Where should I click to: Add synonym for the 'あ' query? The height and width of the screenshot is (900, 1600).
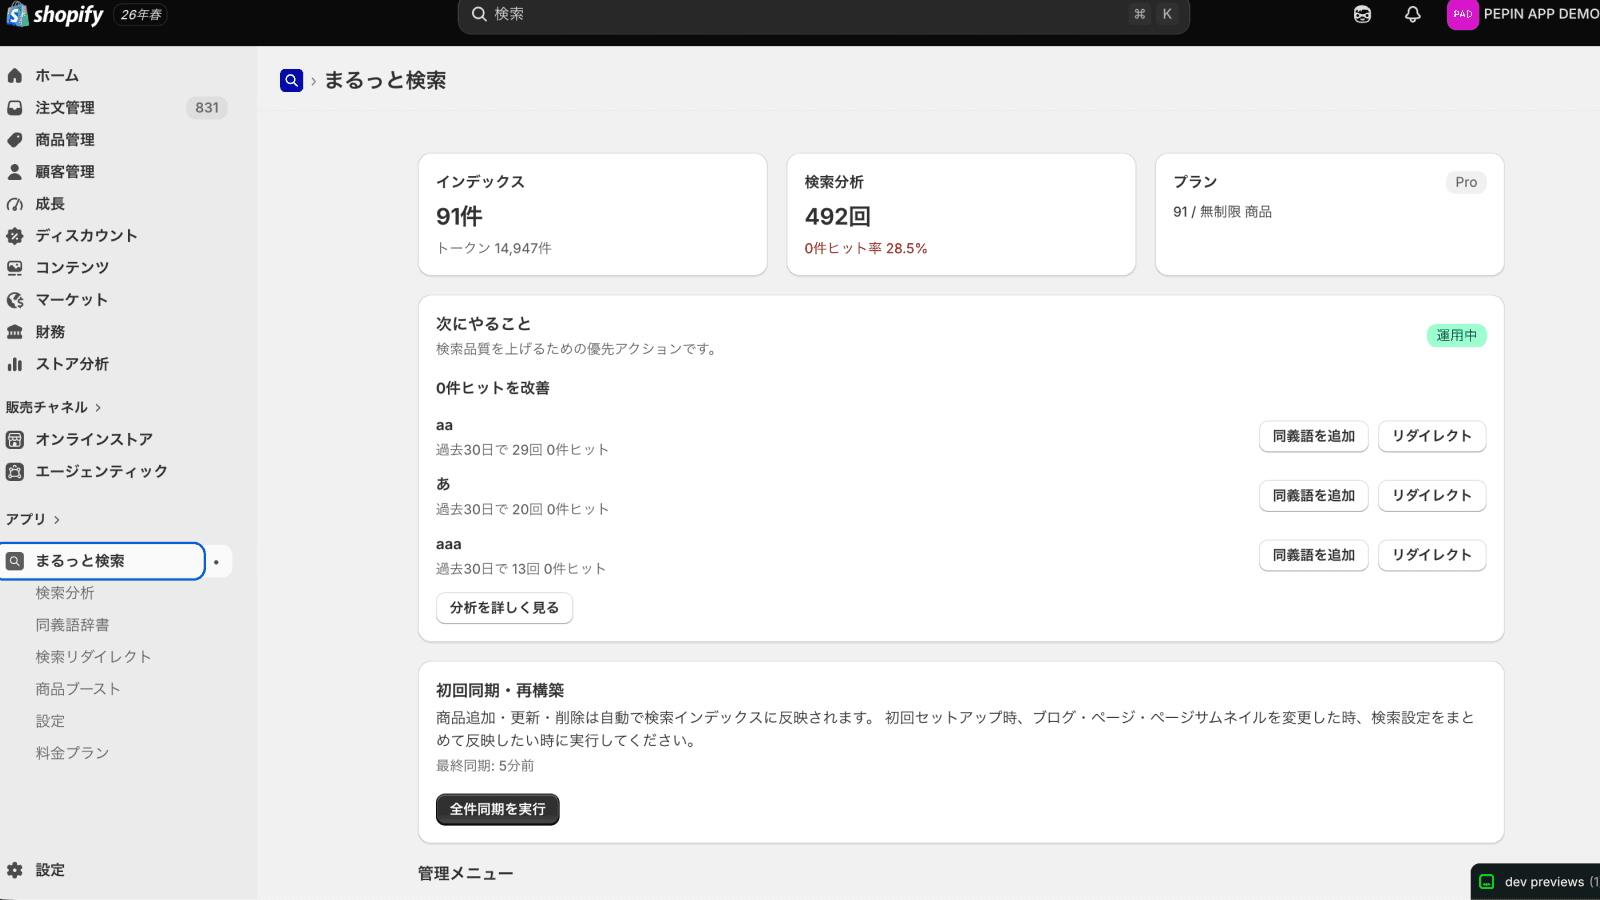(x=1313, y=496)
